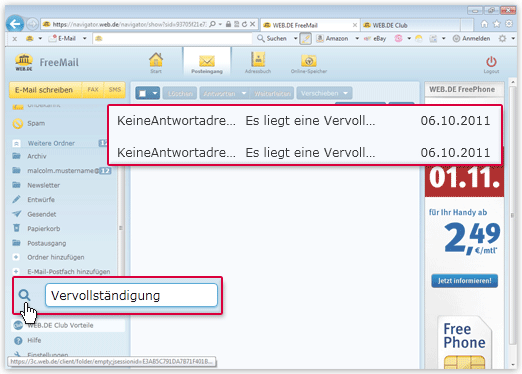Open the toolbar settings gear
This screenshot has height=374, width=522.
pos(502,39)
